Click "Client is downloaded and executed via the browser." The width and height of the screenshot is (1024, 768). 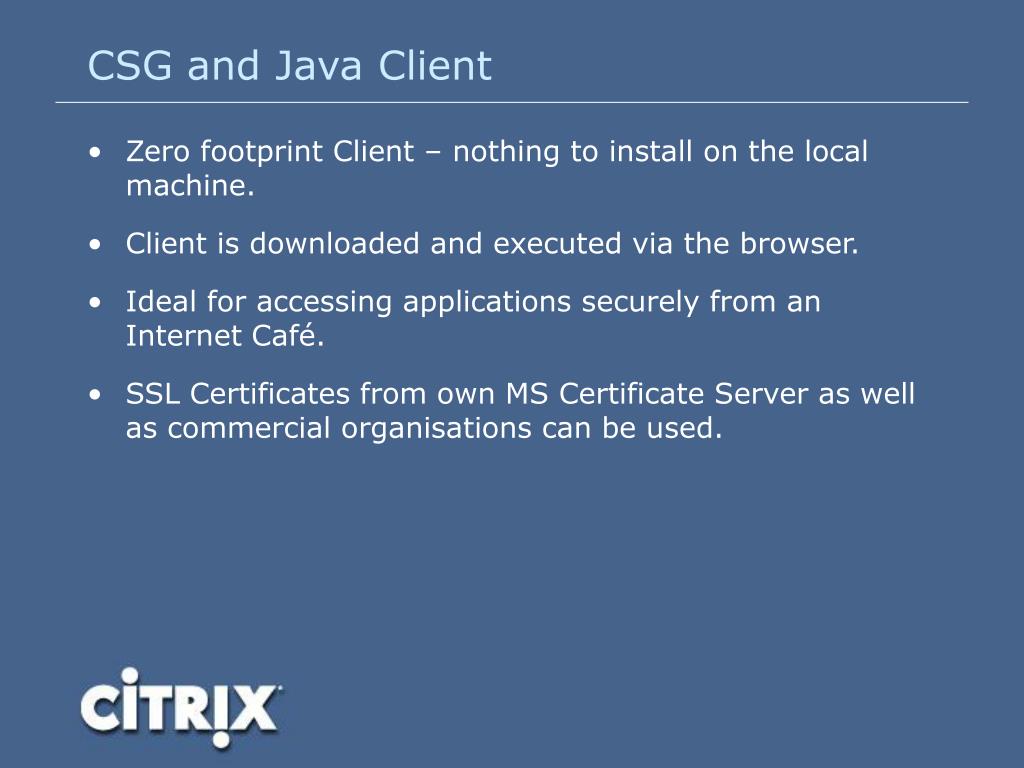(492, 244)
